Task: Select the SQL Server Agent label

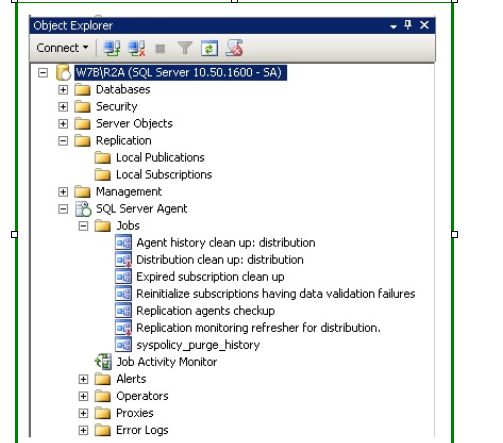Action: click(x=142, y=209)
